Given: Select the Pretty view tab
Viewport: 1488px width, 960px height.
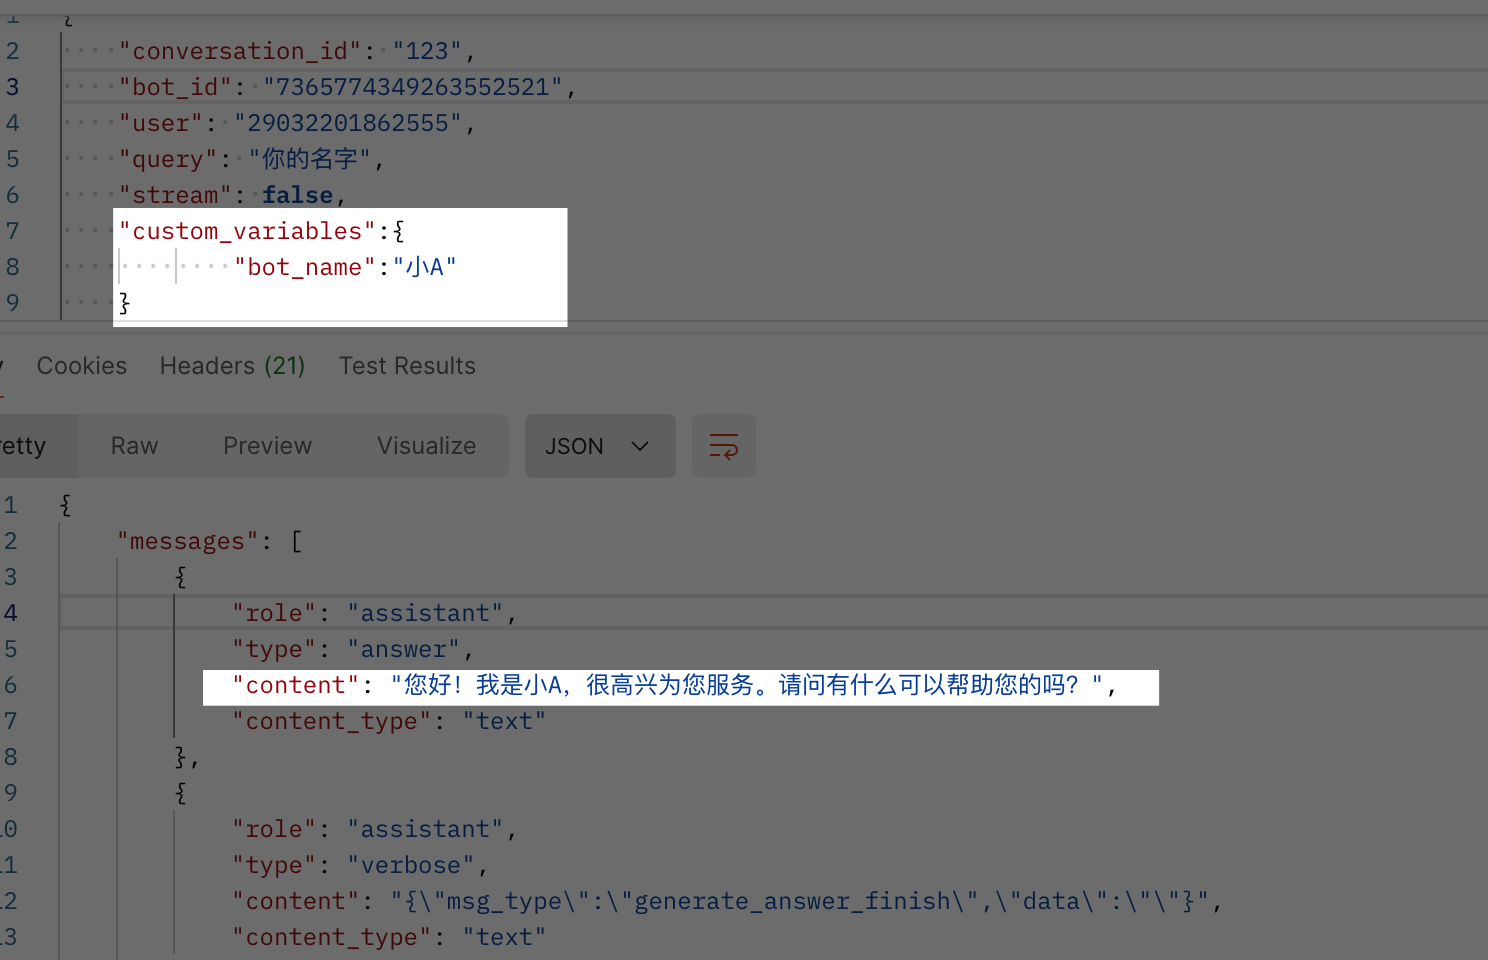Looking at the screenshot, I should 23,446.
